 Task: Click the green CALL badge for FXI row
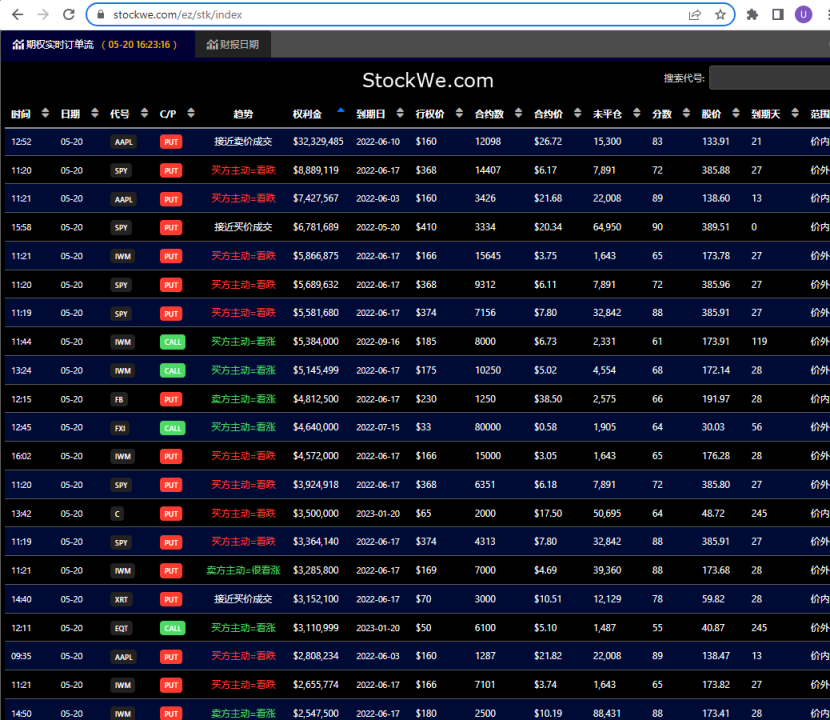tap(172, 428)
